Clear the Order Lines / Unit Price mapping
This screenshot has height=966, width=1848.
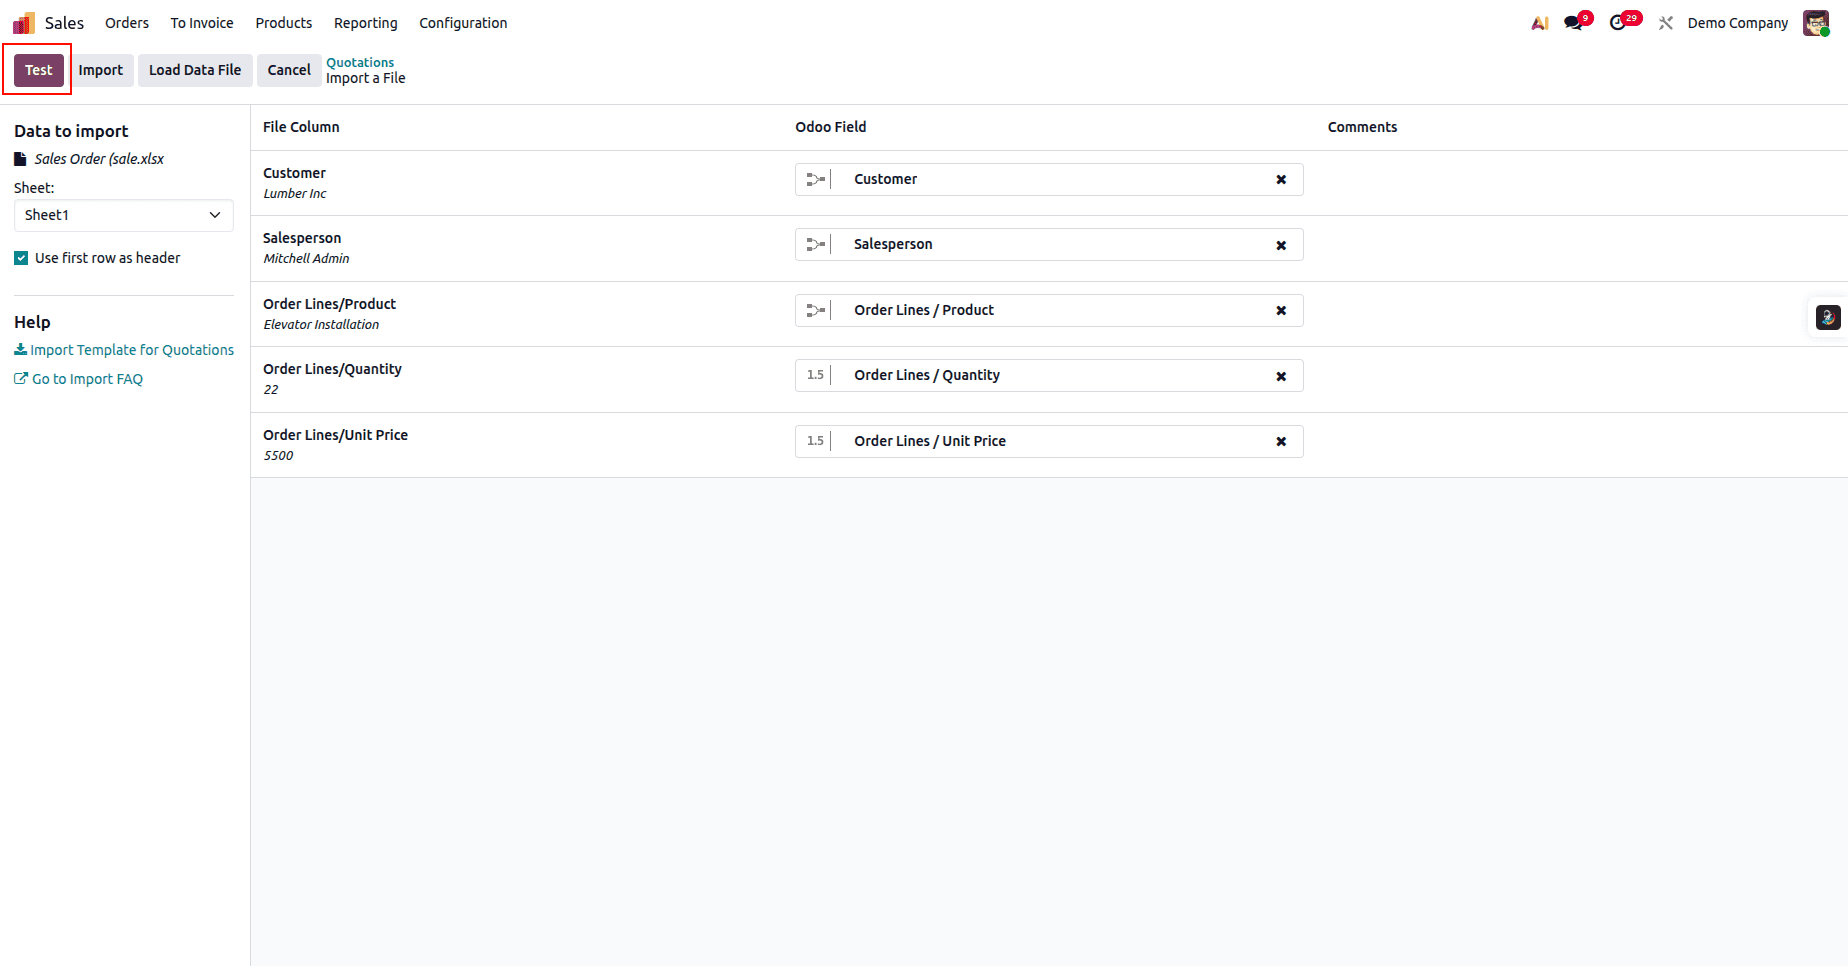(1281, 441)
